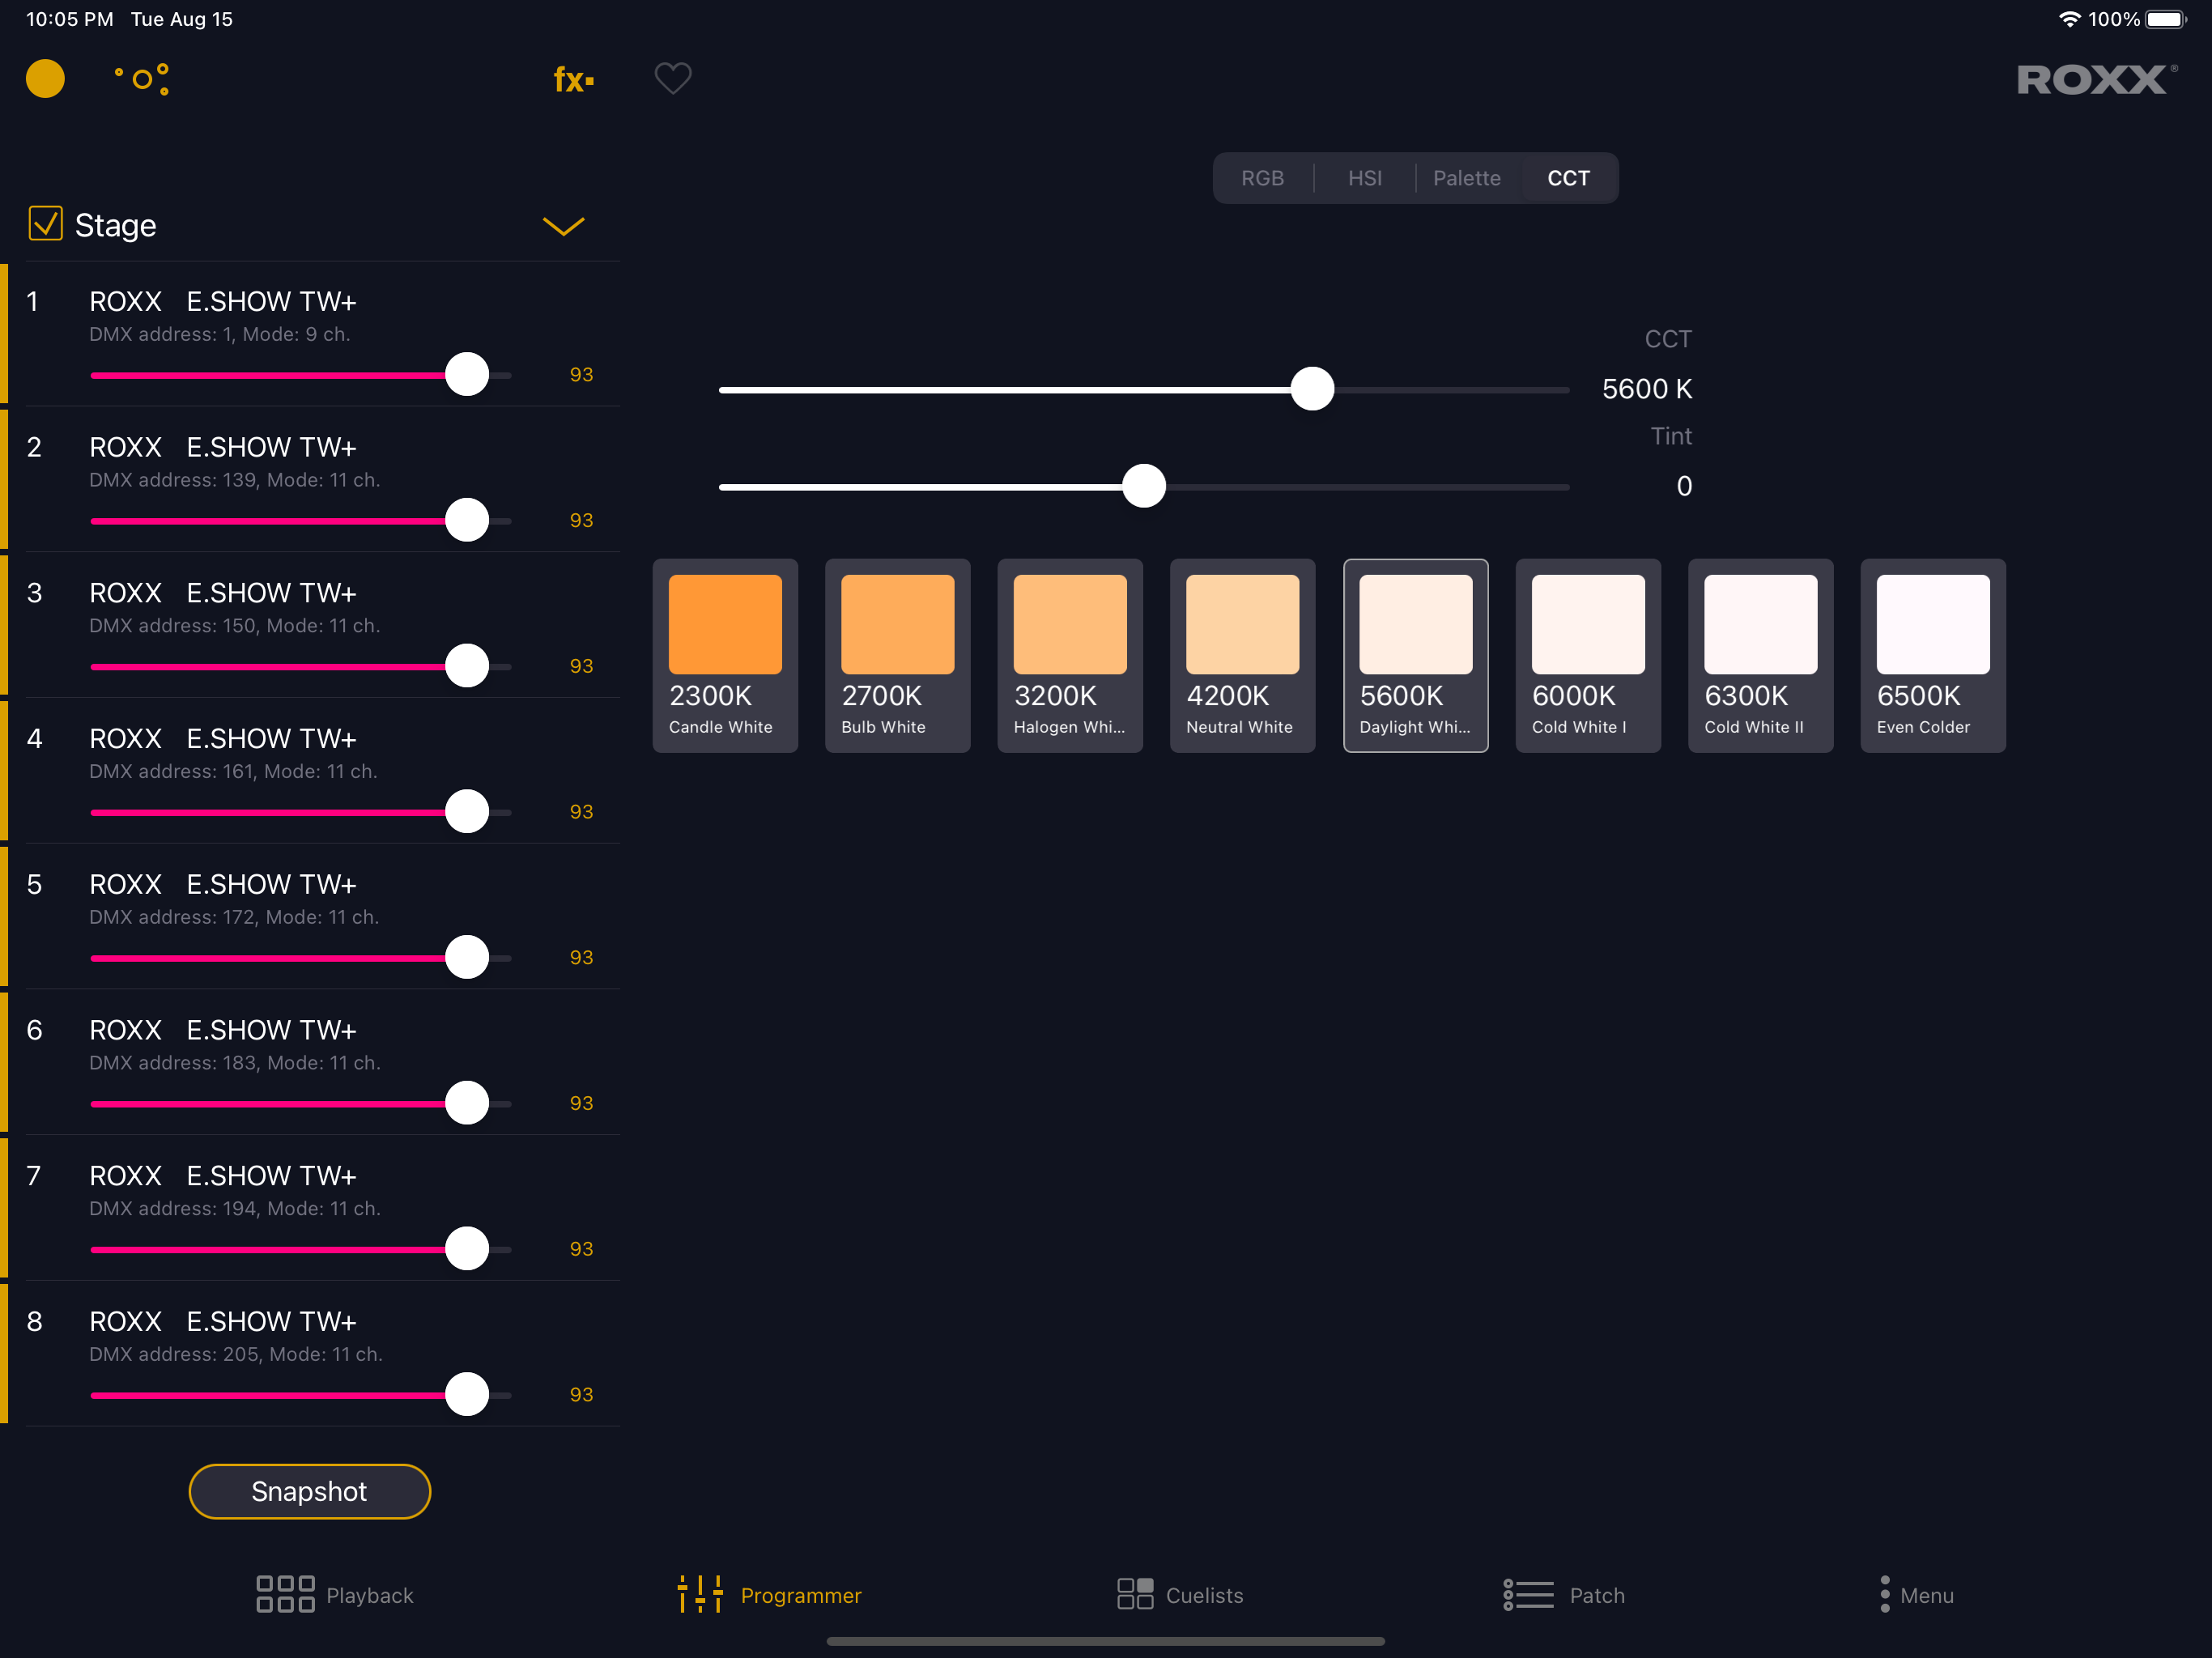
Task: Select the 6300K Cold White II preset
Action: (1760, 656)
